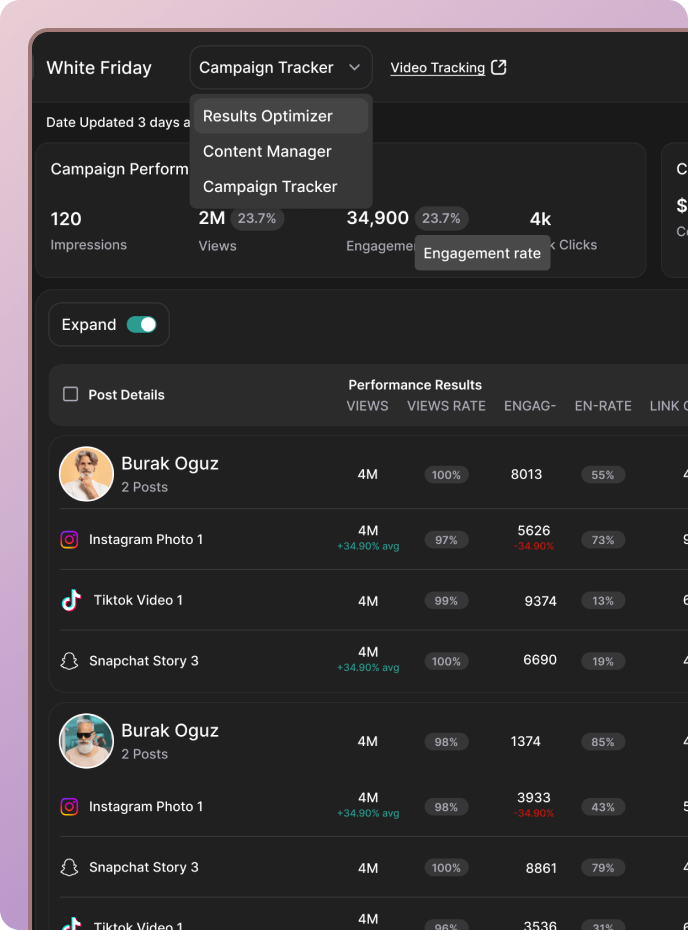Click the first Burak Oguz avatar with orange background
Image resolution: width=688 pixels, height=930 pixels.
[87, 474]
